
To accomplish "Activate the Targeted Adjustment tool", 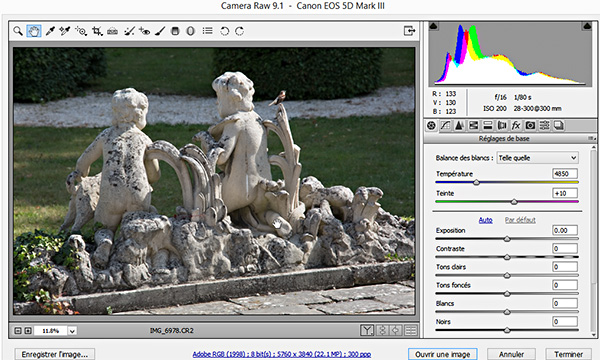I will coord(81,31).
